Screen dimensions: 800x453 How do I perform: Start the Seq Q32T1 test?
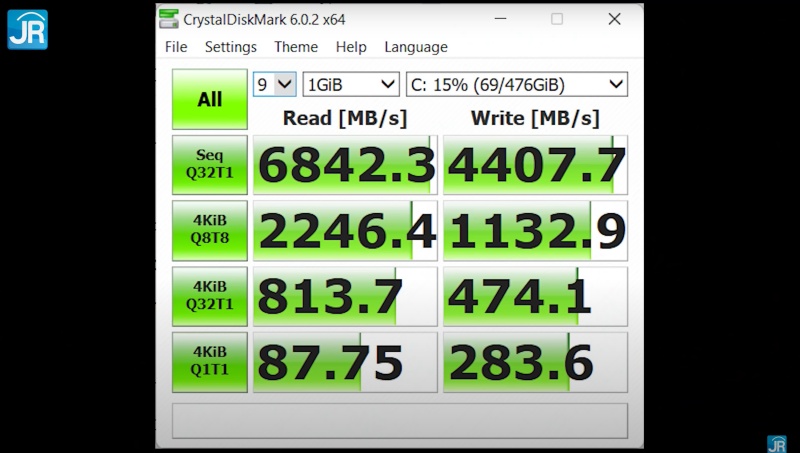(209, 165)
